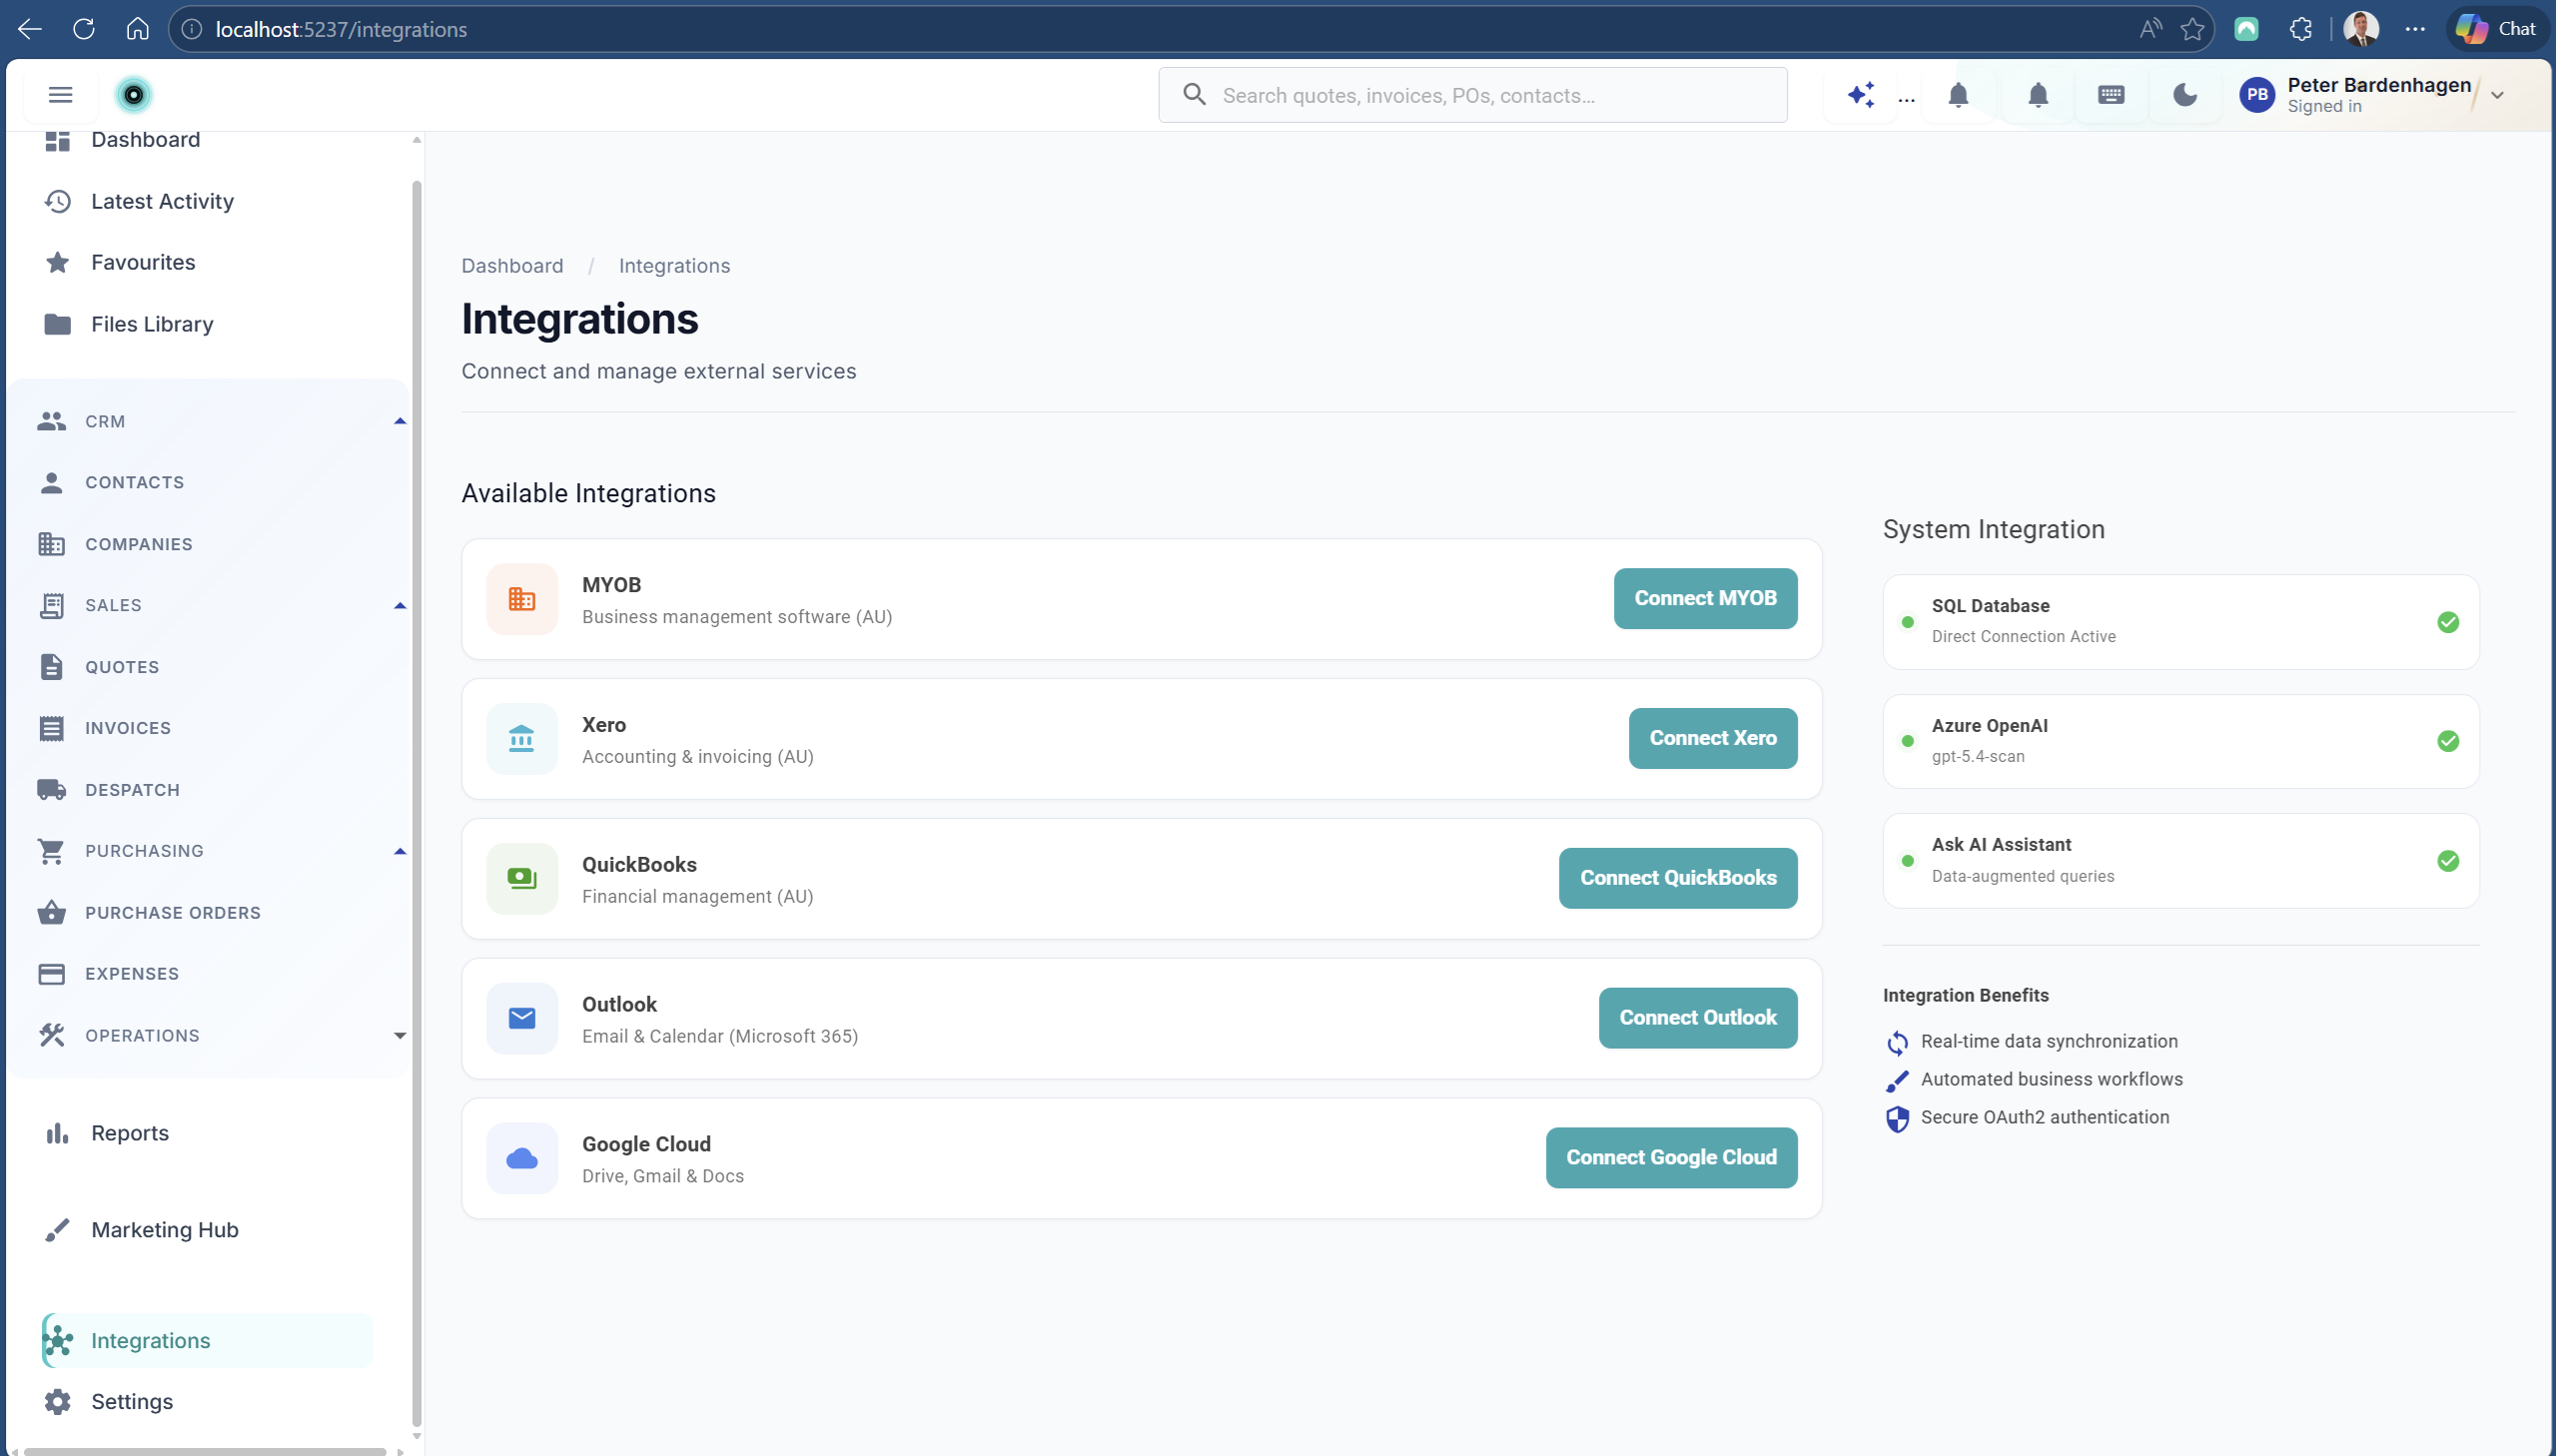Expand the Peter Bardenhagen account dropdown
Screen dimensions: 2556x1456
(x=2497, y=96)
